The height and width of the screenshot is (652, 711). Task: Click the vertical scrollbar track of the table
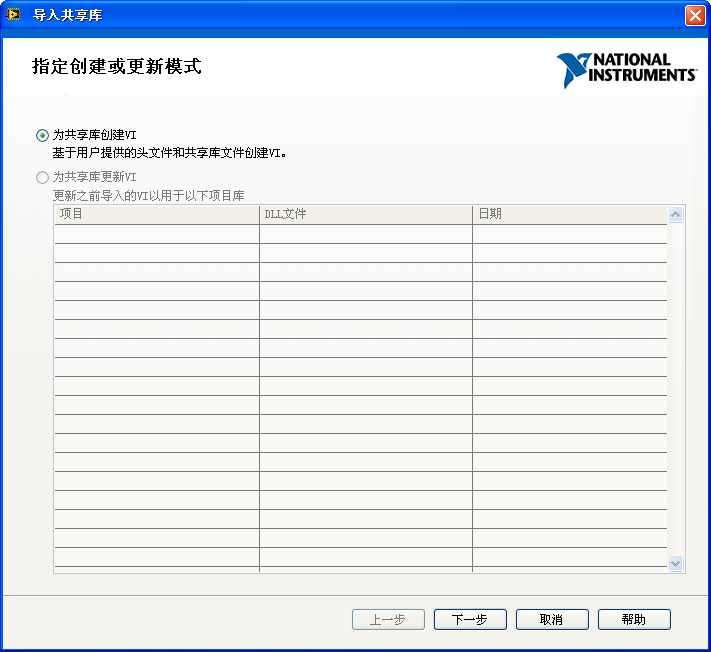coord(675,390)
